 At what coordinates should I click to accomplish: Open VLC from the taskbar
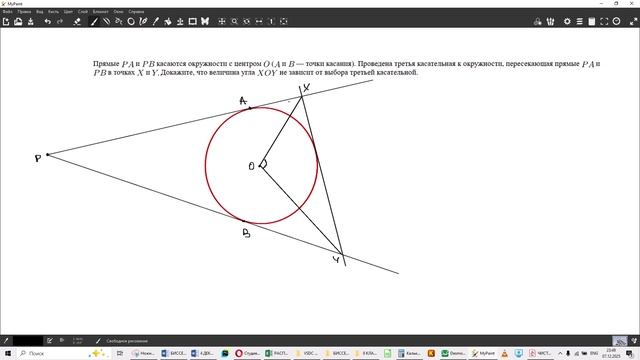[505, 353]
